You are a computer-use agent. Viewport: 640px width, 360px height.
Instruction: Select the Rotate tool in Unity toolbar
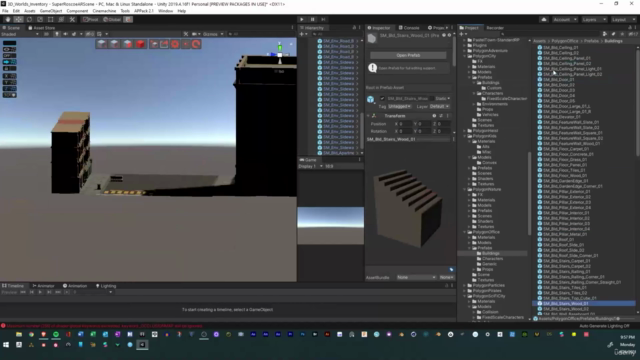click(x=29, y=19)
